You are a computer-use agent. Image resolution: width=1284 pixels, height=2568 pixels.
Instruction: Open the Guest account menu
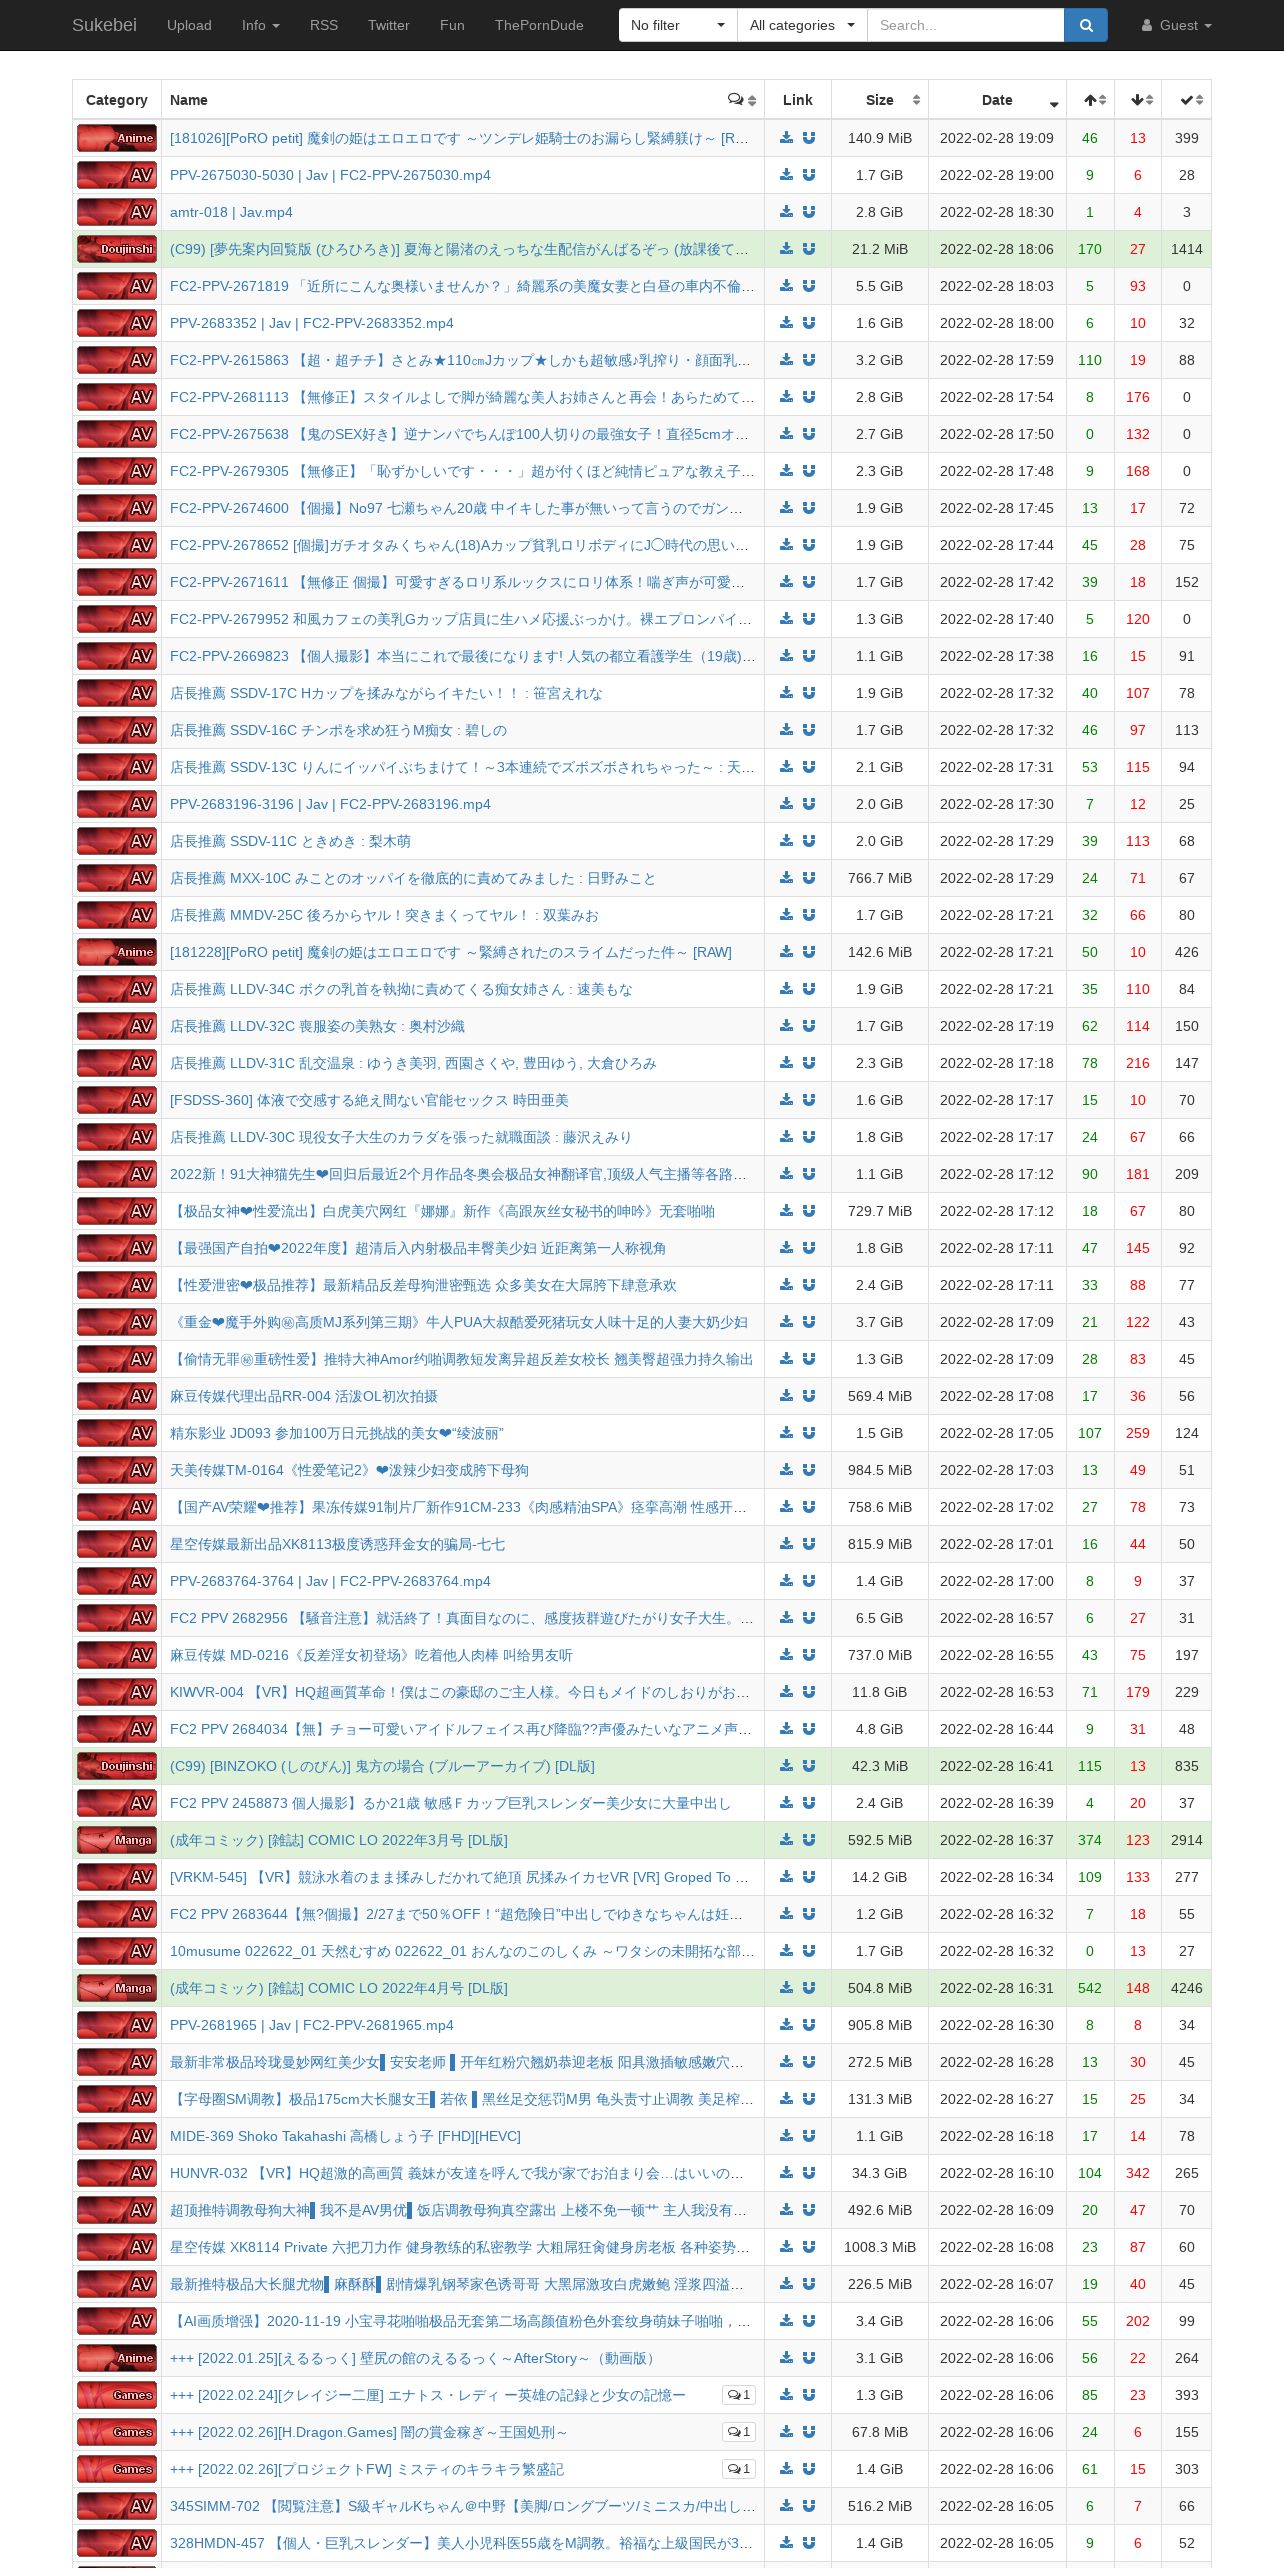[1177, 25]
